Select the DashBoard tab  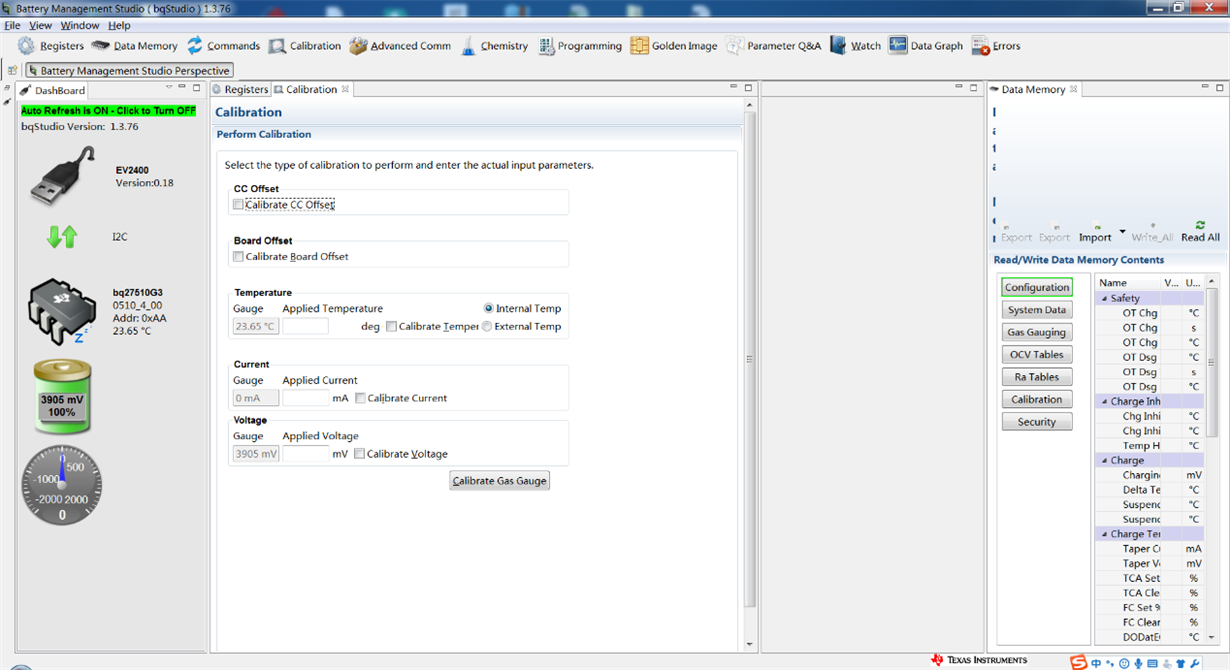[54, 90]
